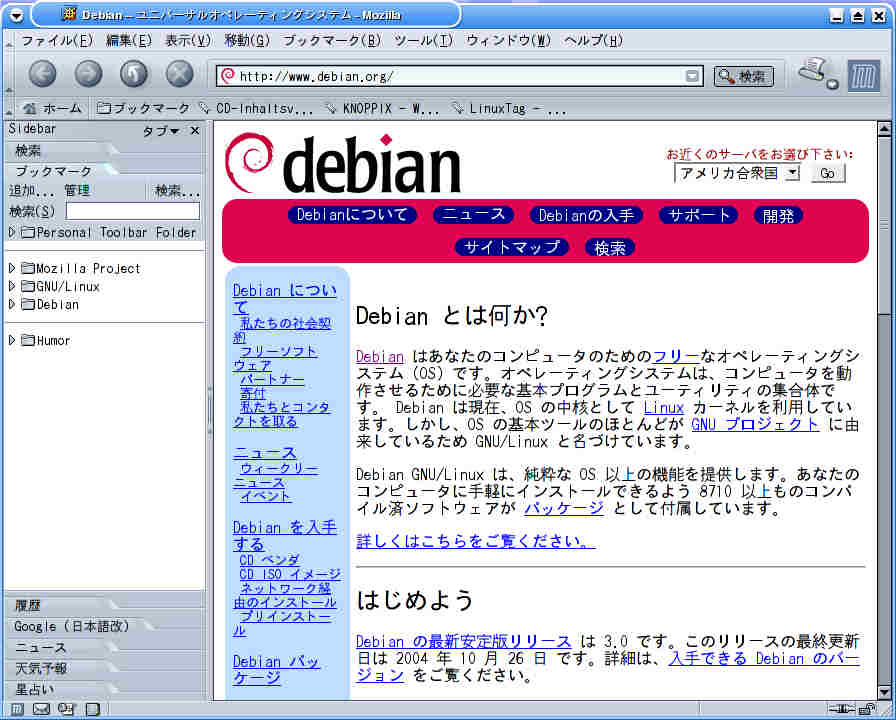This screenshot has height=720, width=896.
Task: Click the サポート navigation button
Action: (699, 215)
